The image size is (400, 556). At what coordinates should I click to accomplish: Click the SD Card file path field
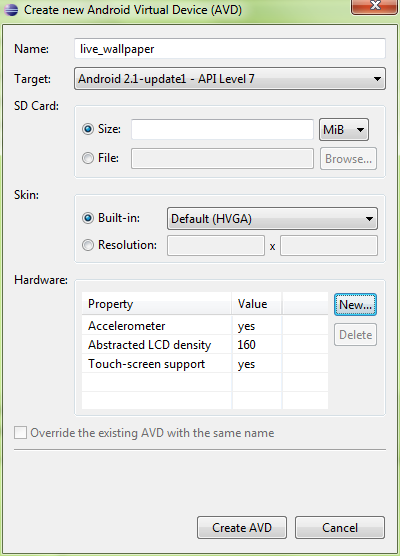pyautogui.click(x=222, y=159)
